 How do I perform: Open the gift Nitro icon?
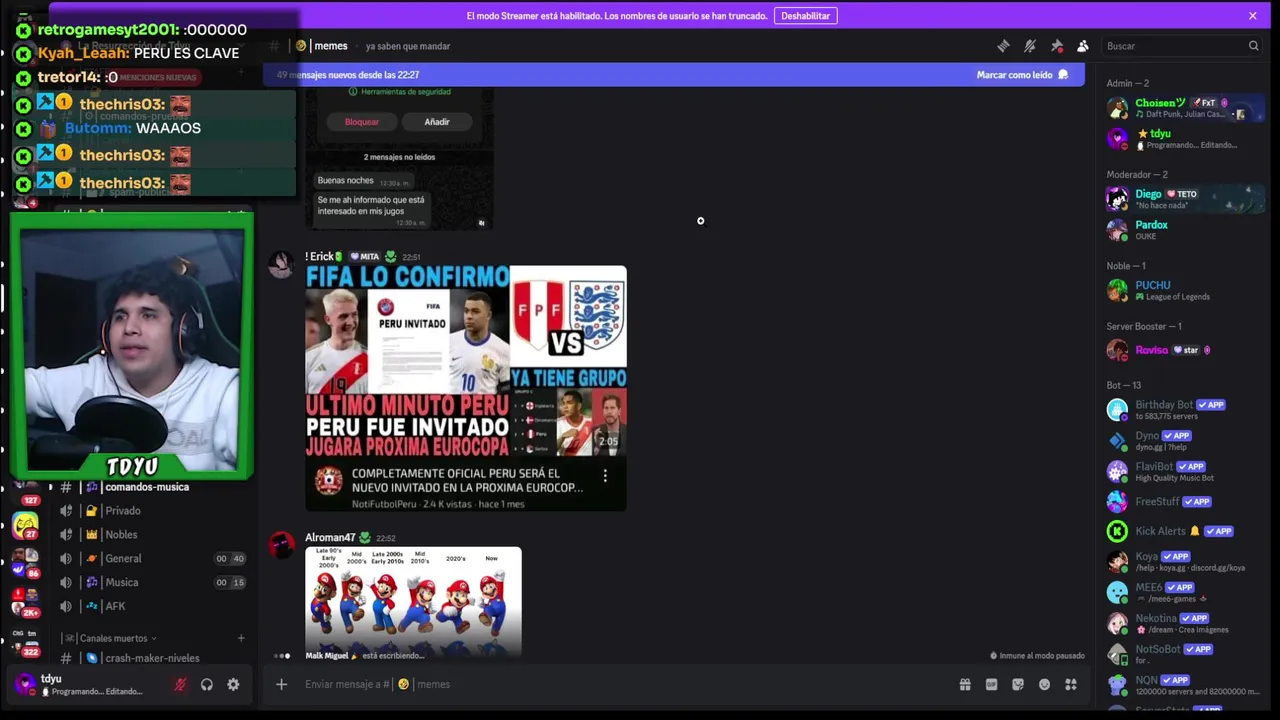[965, 684]
